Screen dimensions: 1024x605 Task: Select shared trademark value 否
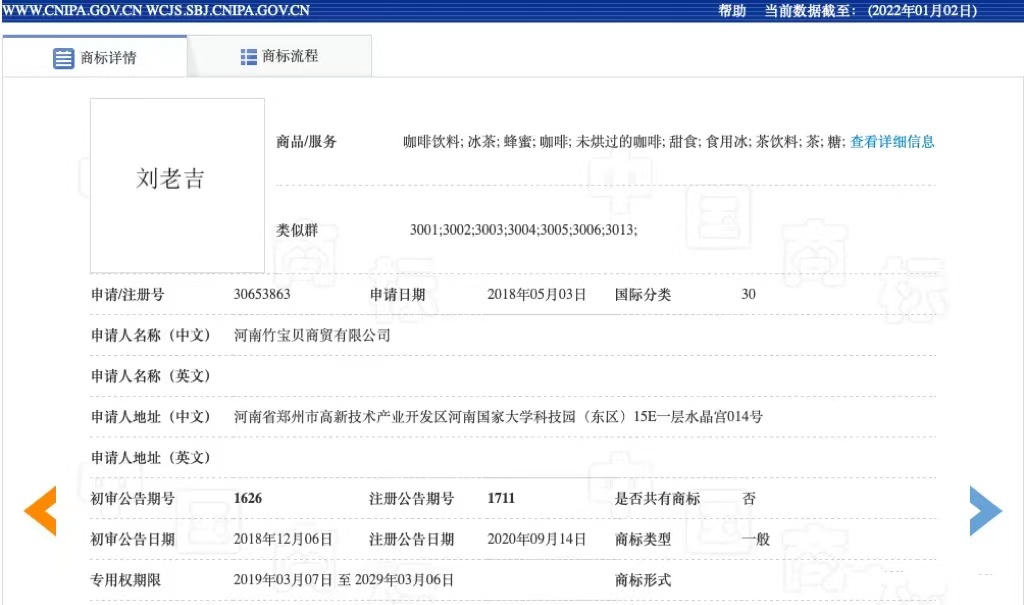click(x=748, y=499)
